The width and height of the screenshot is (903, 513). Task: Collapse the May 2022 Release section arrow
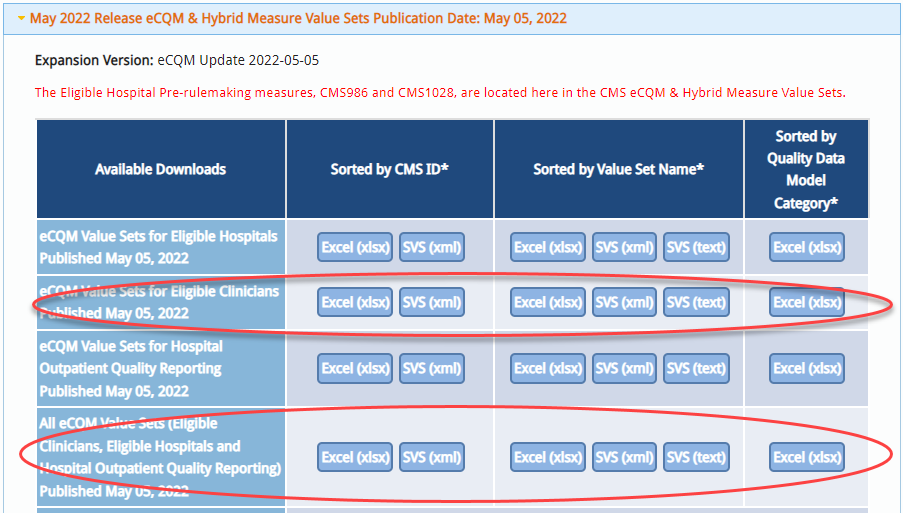[21, 18]
